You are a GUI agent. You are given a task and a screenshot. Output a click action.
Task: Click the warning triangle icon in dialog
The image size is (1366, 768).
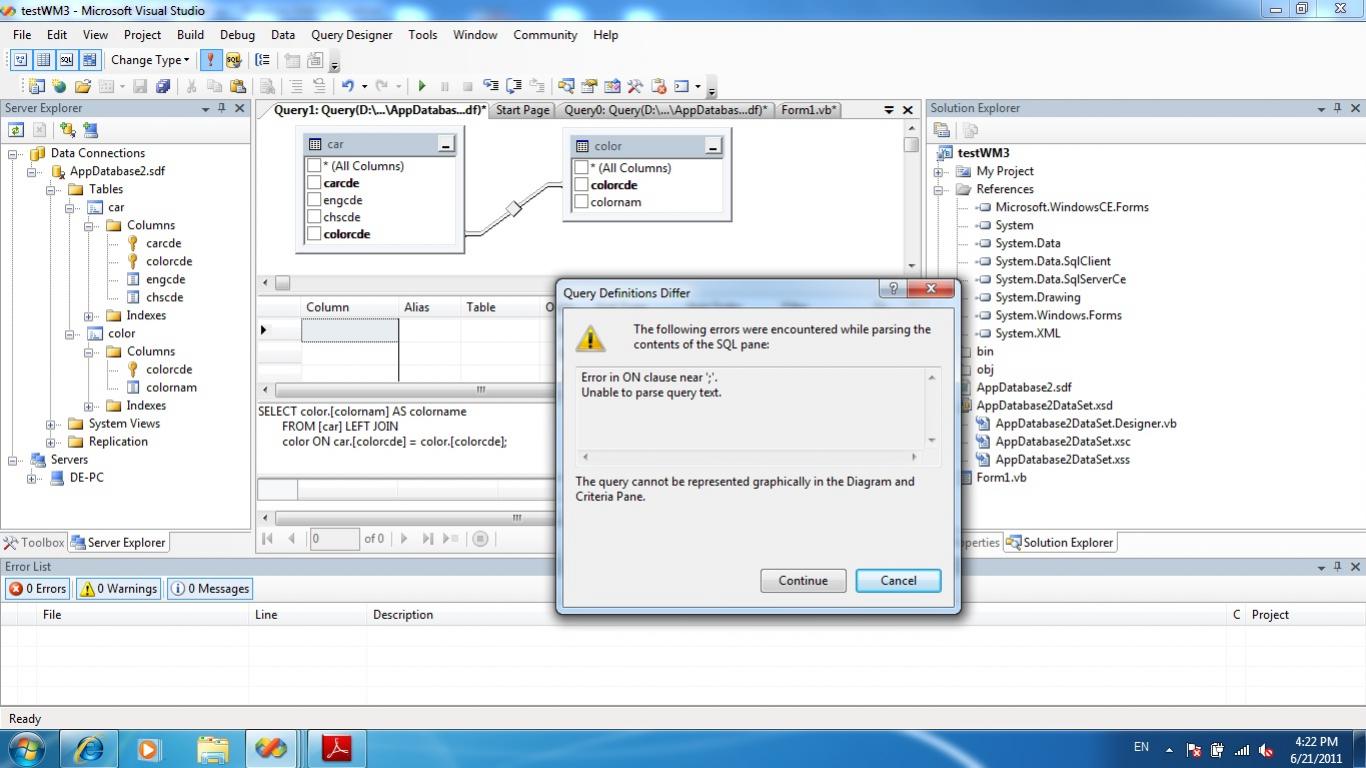pyautogui.click(x=591, y=339)
